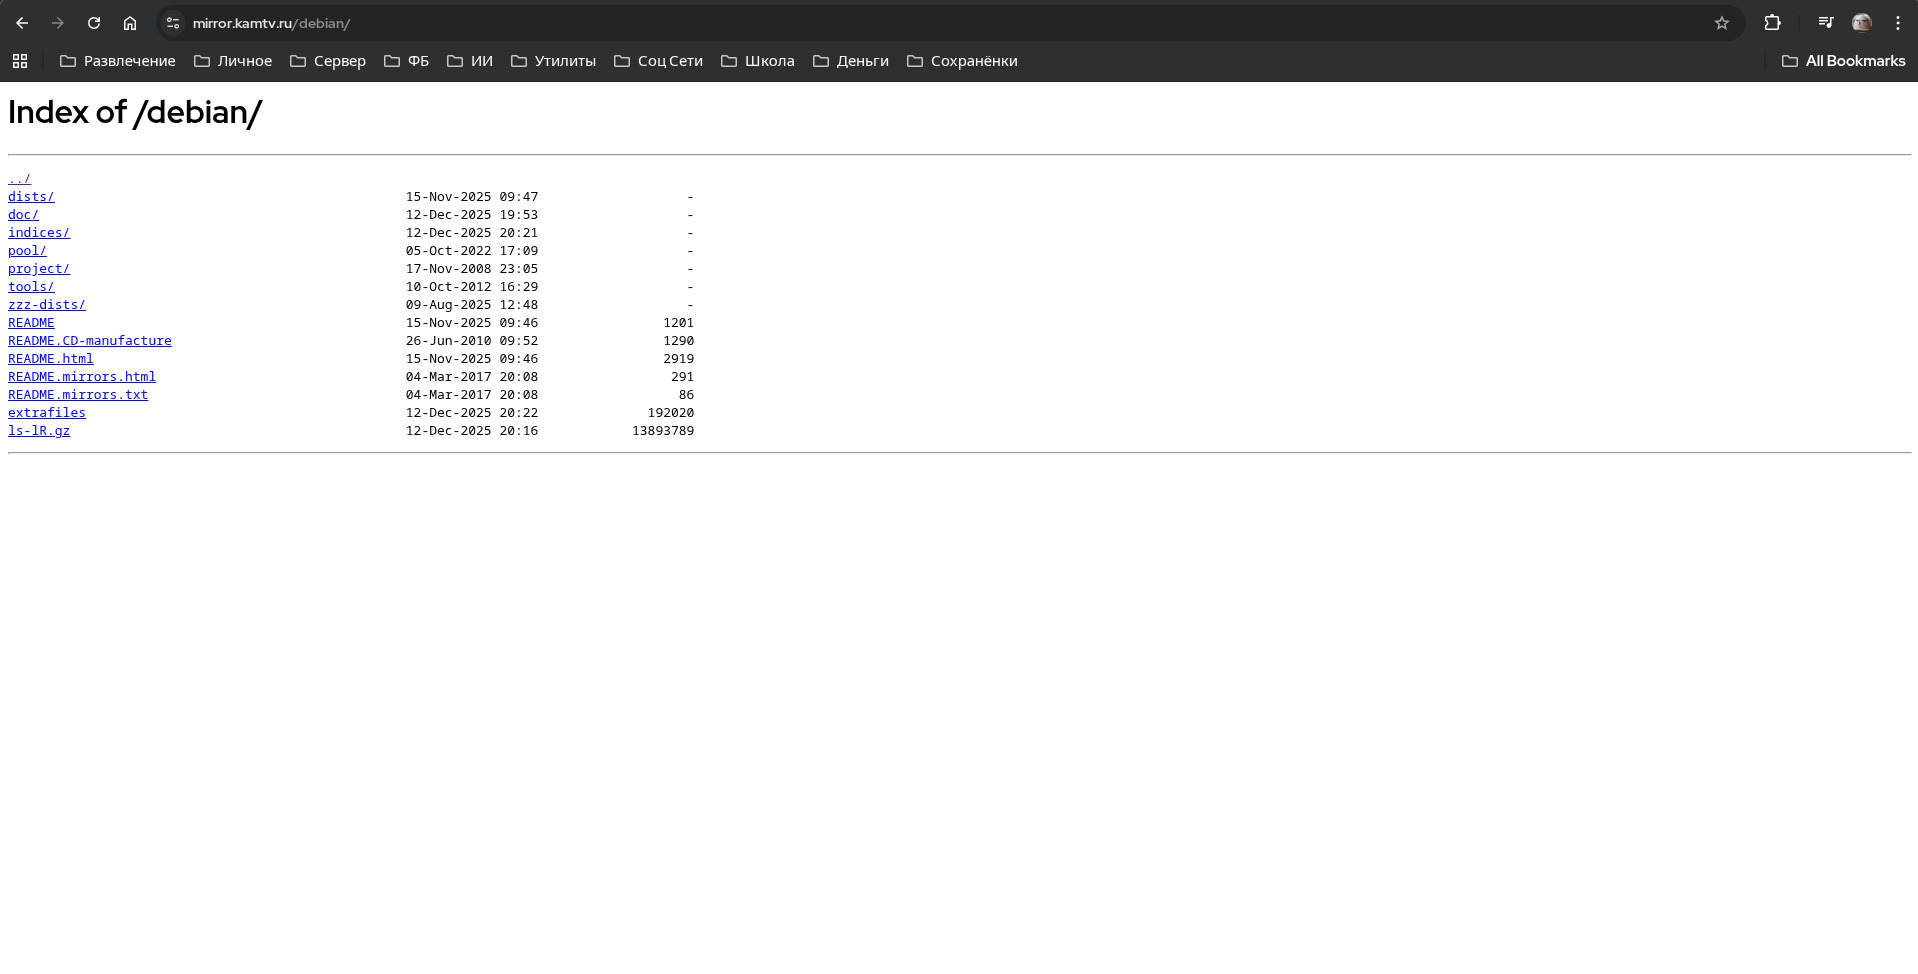
Task: Click the 'Index of /debian/' heading
Action: pos(135,113)
